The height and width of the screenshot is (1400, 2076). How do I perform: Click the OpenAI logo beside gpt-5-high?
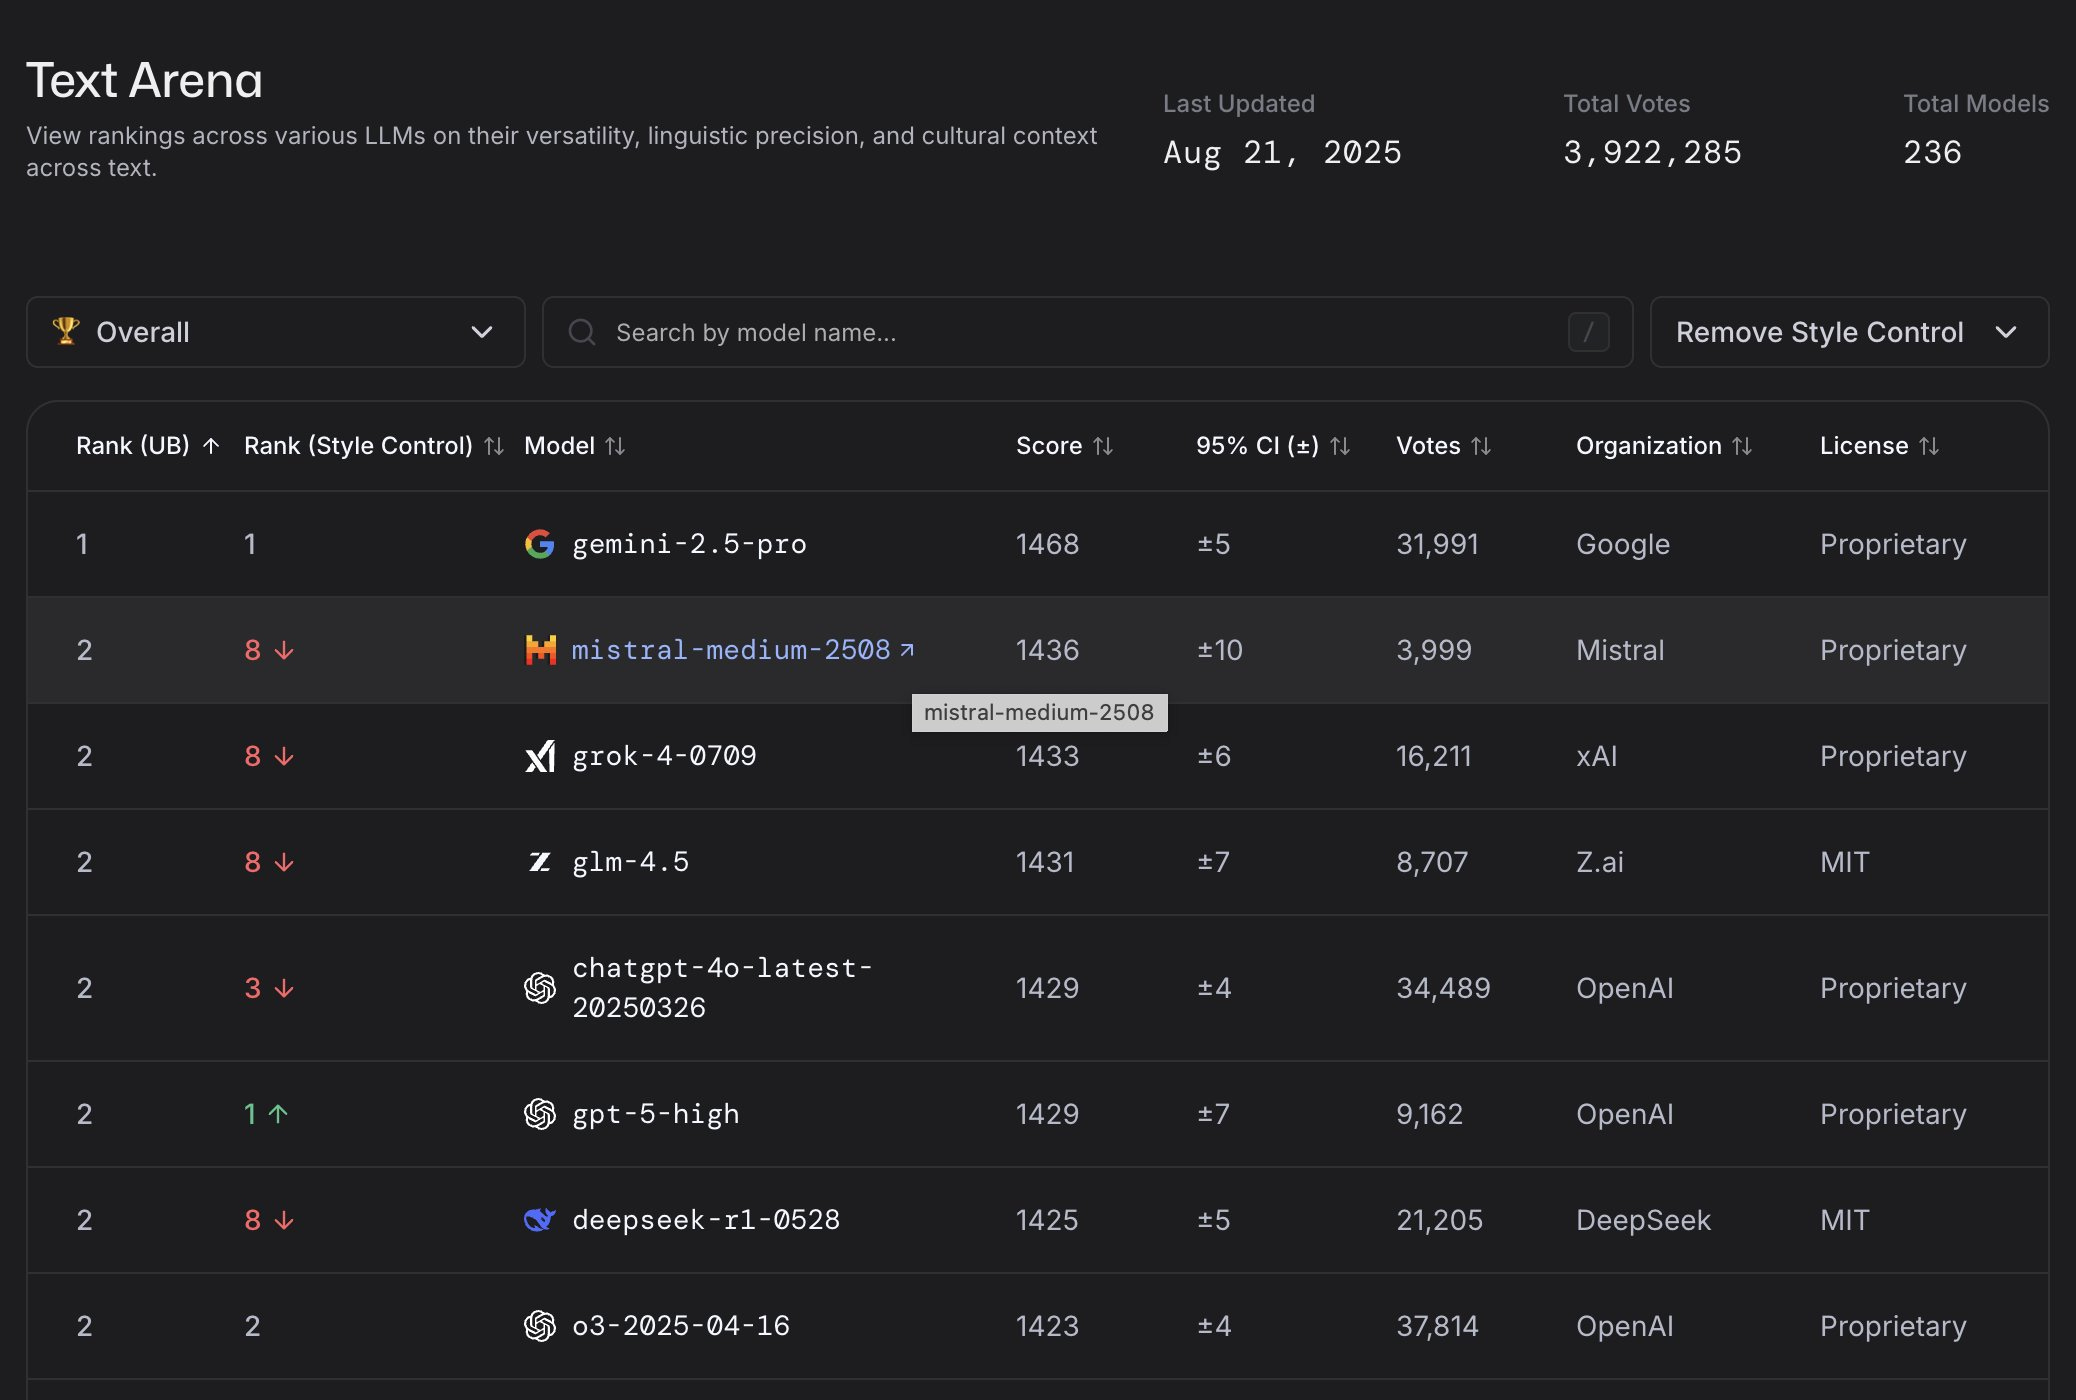tap(540, 1114)
